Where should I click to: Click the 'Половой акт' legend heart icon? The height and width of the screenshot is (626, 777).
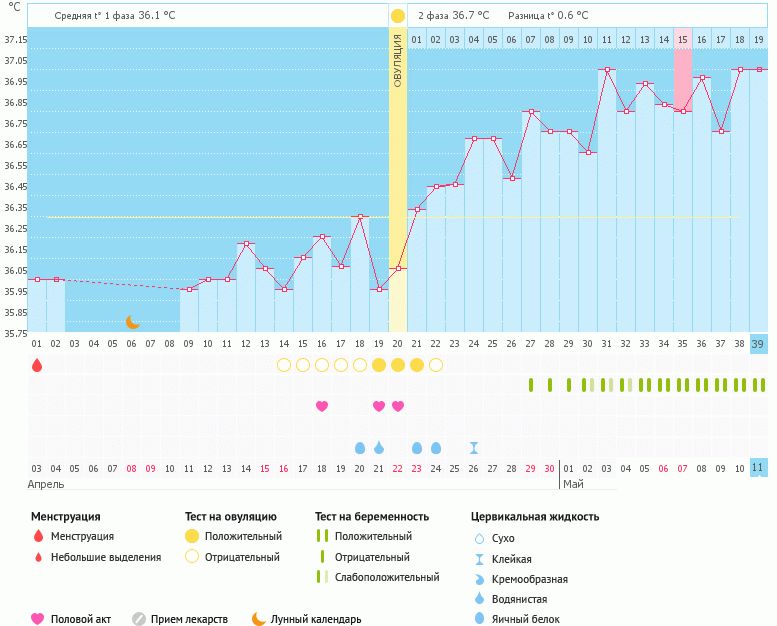click(38, 619)
